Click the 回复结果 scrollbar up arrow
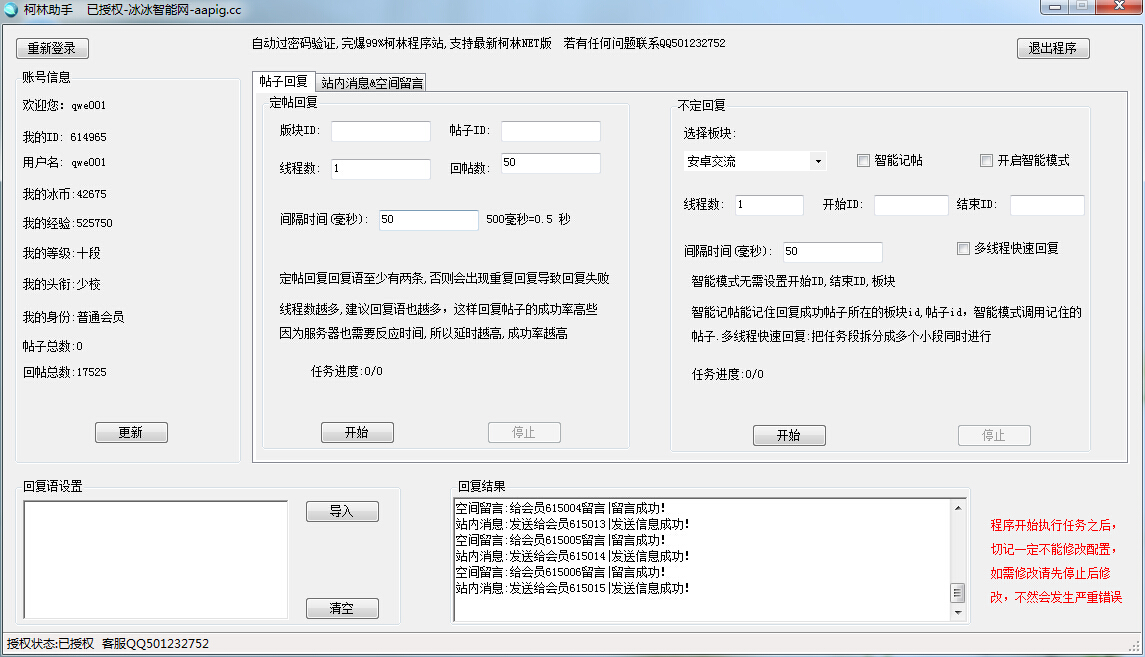The image size is (1145, 657). pos(957,507)
